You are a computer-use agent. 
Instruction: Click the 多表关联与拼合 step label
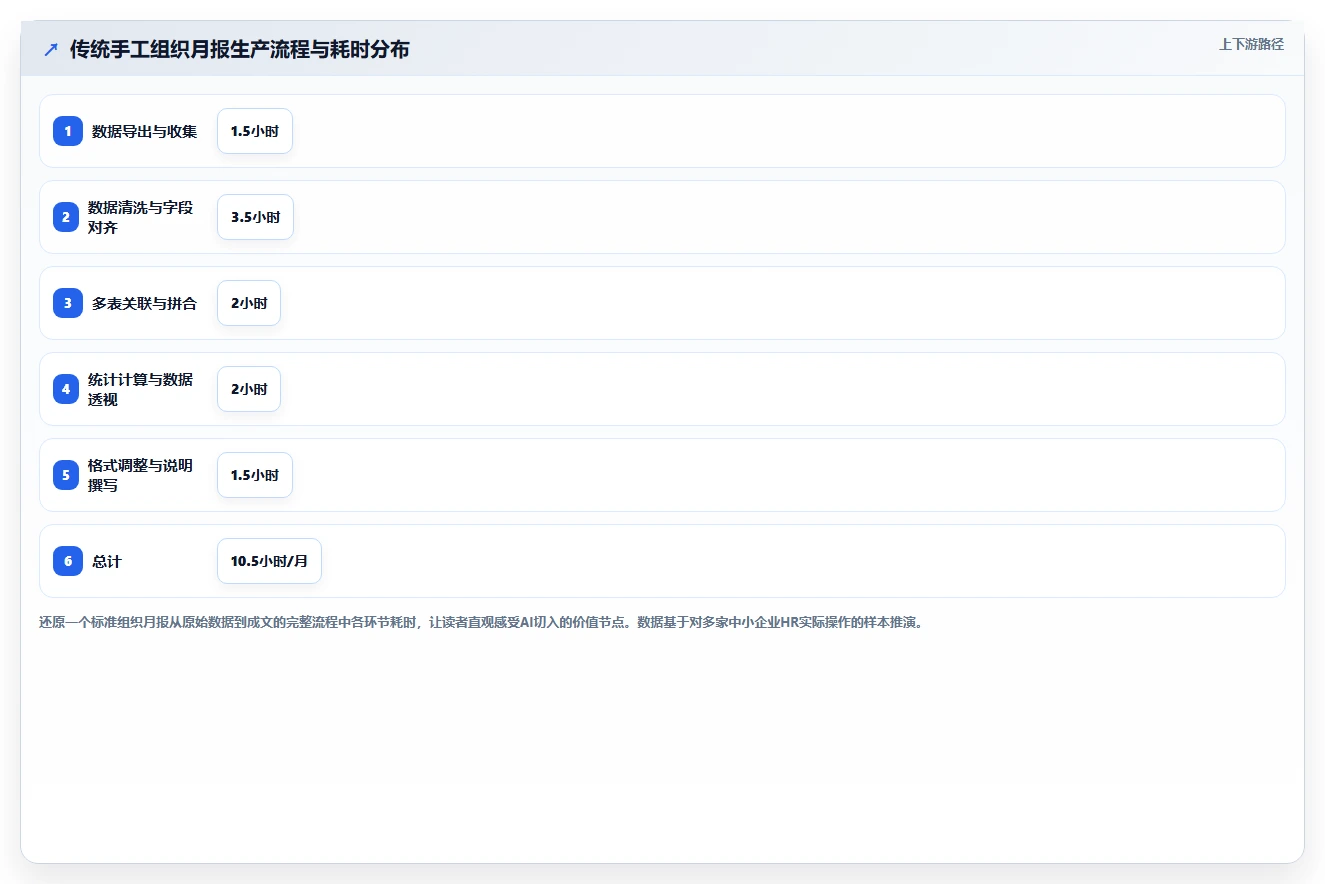[x=145, y=303]
